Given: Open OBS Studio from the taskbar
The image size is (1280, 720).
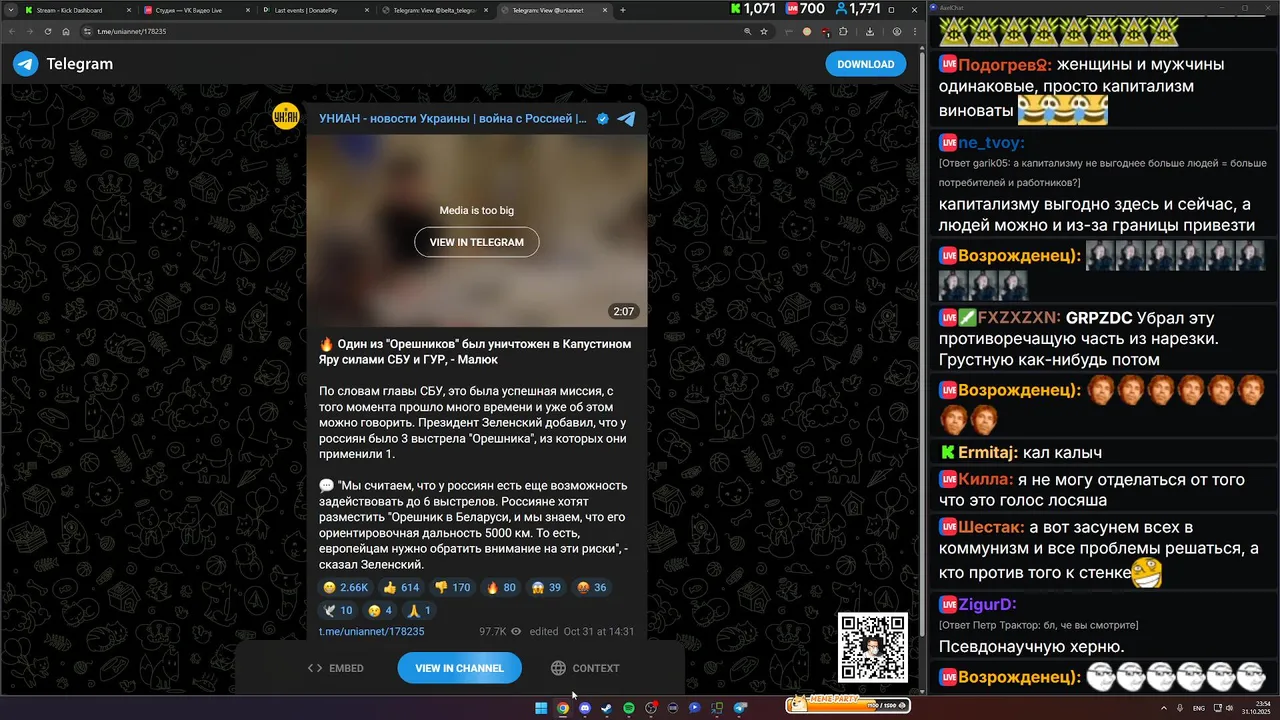Looking at the screenshot, I should coord(651,708).
